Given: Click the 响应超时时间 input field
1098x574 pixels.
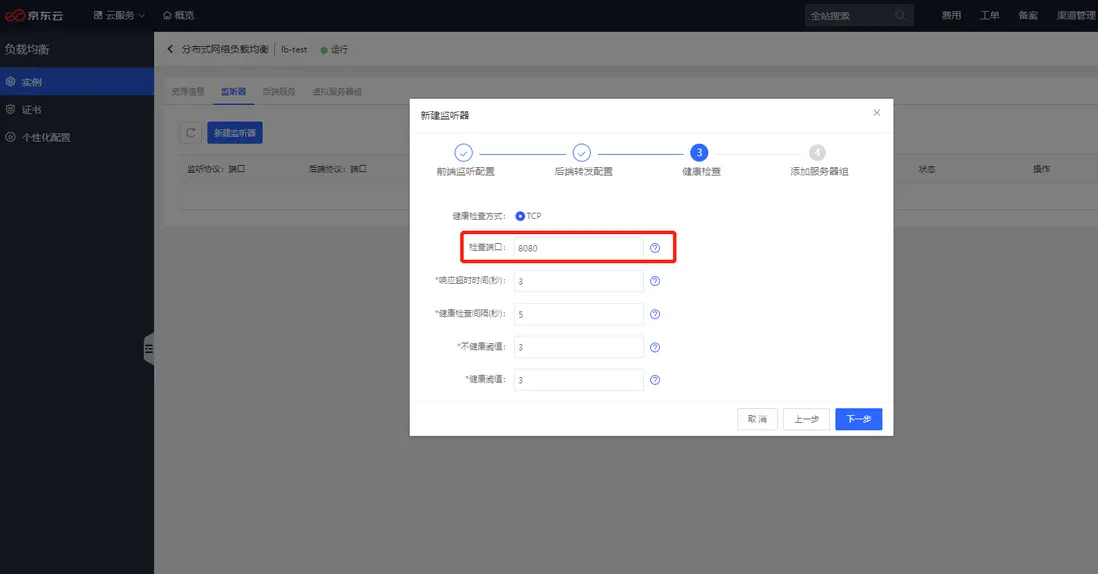Looking at the screenshot, I should coord(578,281).
